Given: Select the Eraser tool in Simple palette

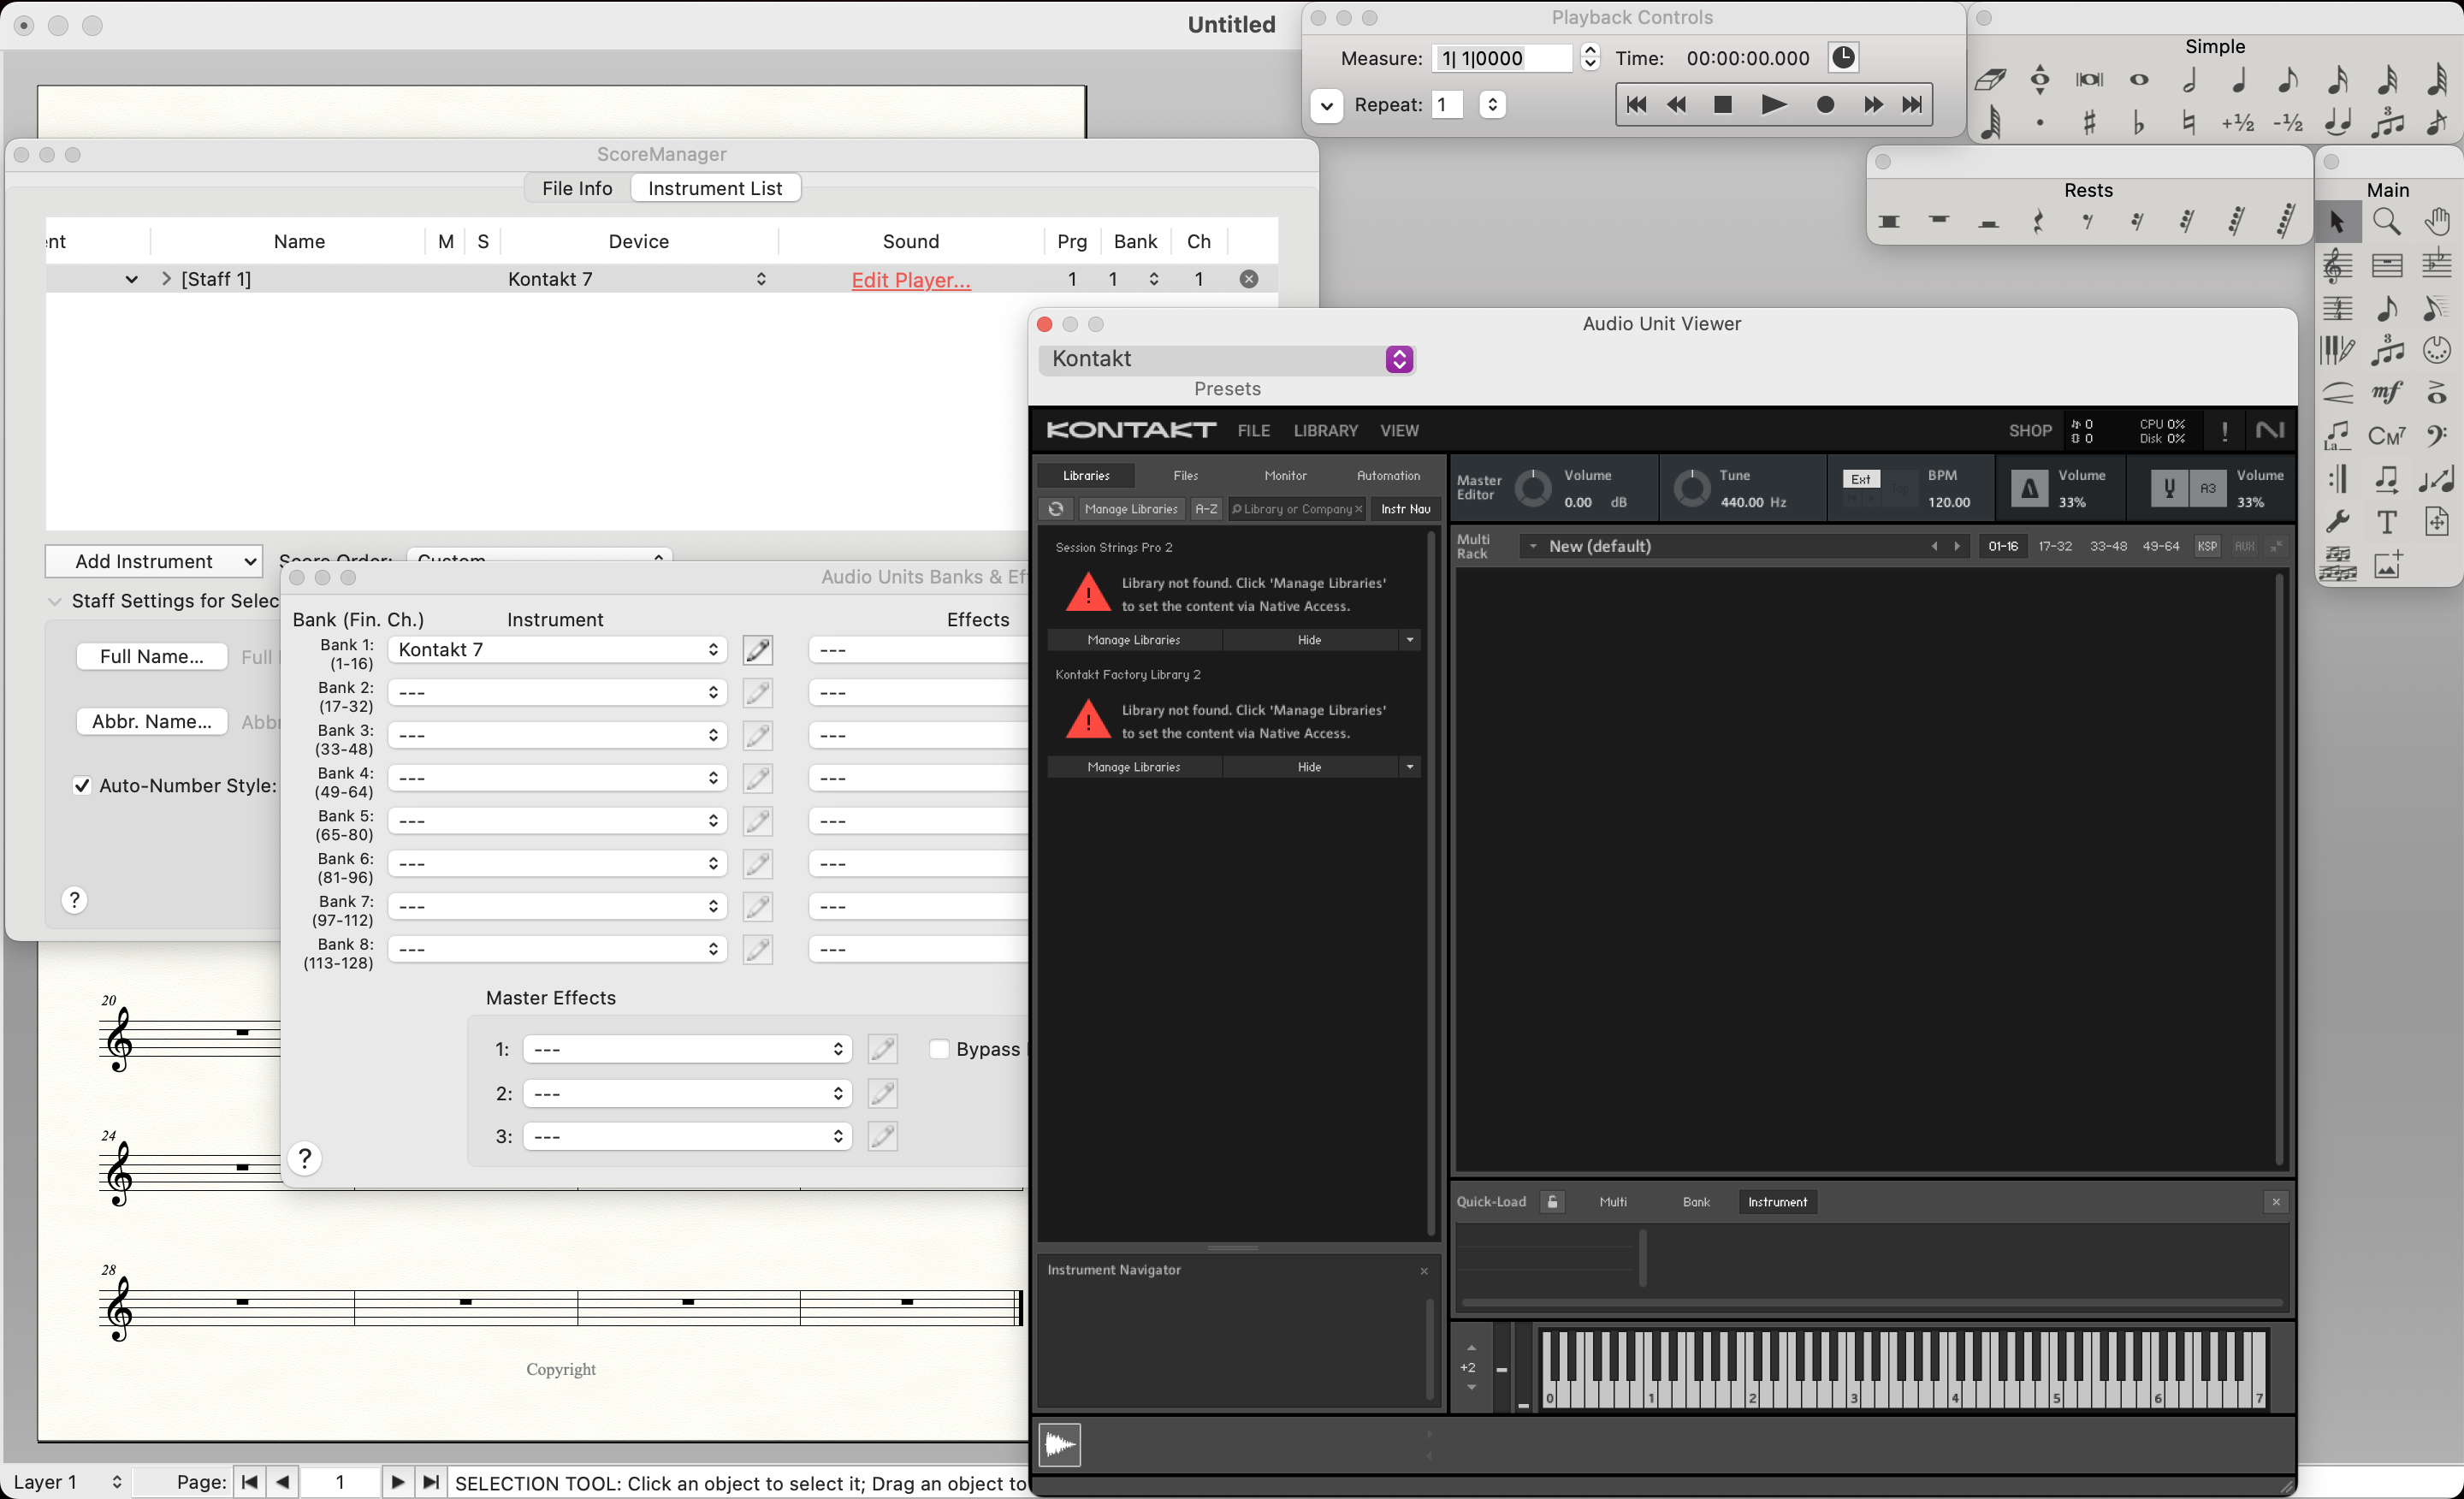Looking at the screenshot, I should click(x=1990, y=80).
